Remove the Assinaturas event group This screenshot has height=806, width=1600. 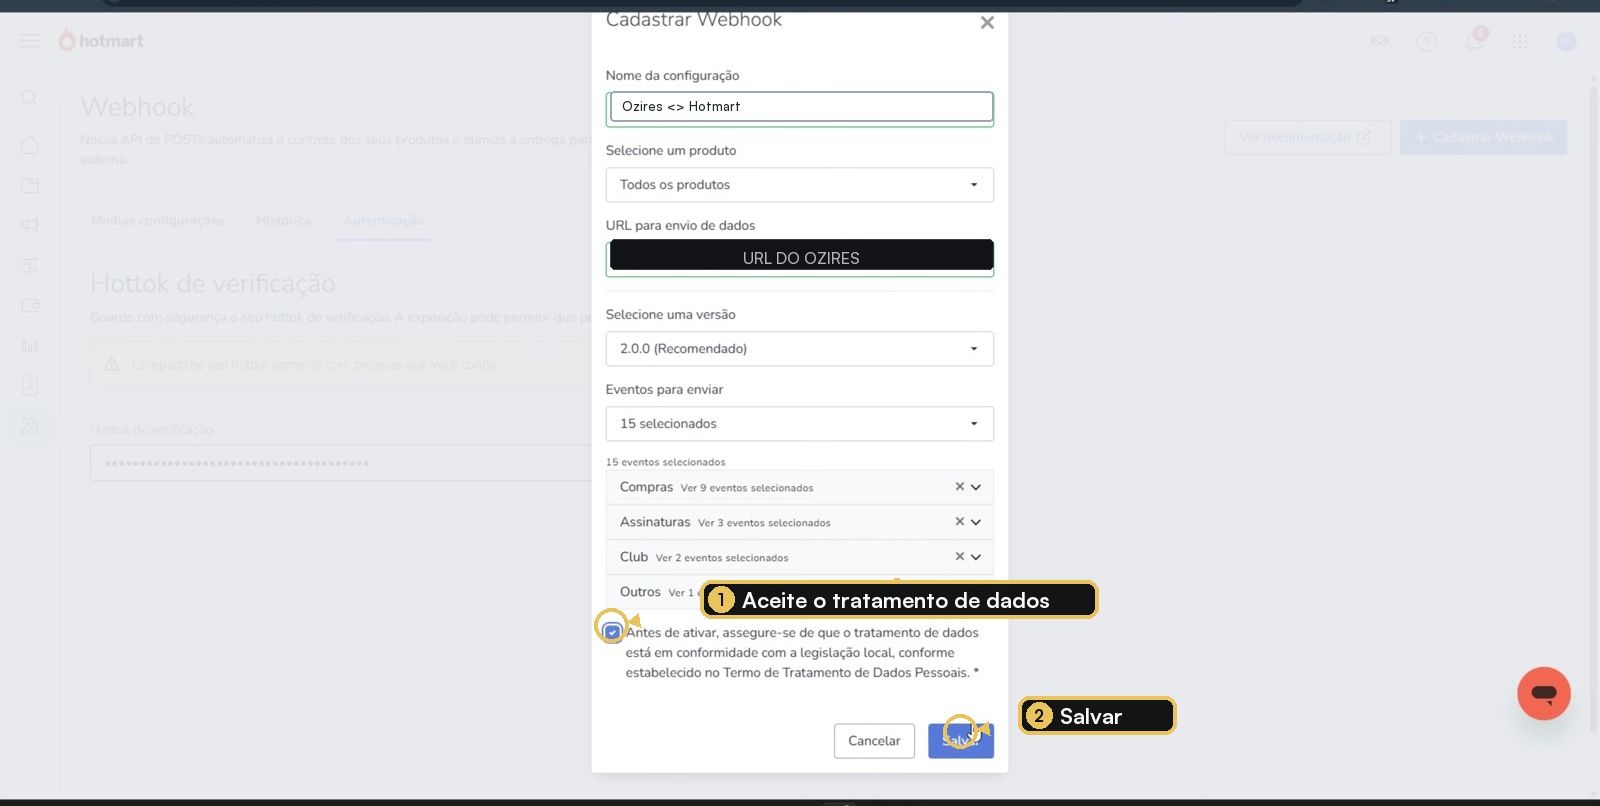[959, 522]
